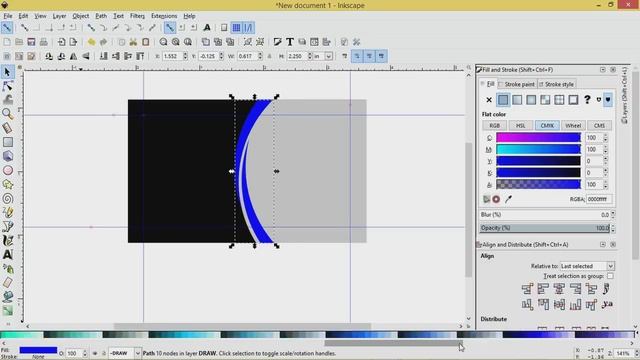
Task: Toggle Treat selection as group checkbox
Action: click(610, 276)
